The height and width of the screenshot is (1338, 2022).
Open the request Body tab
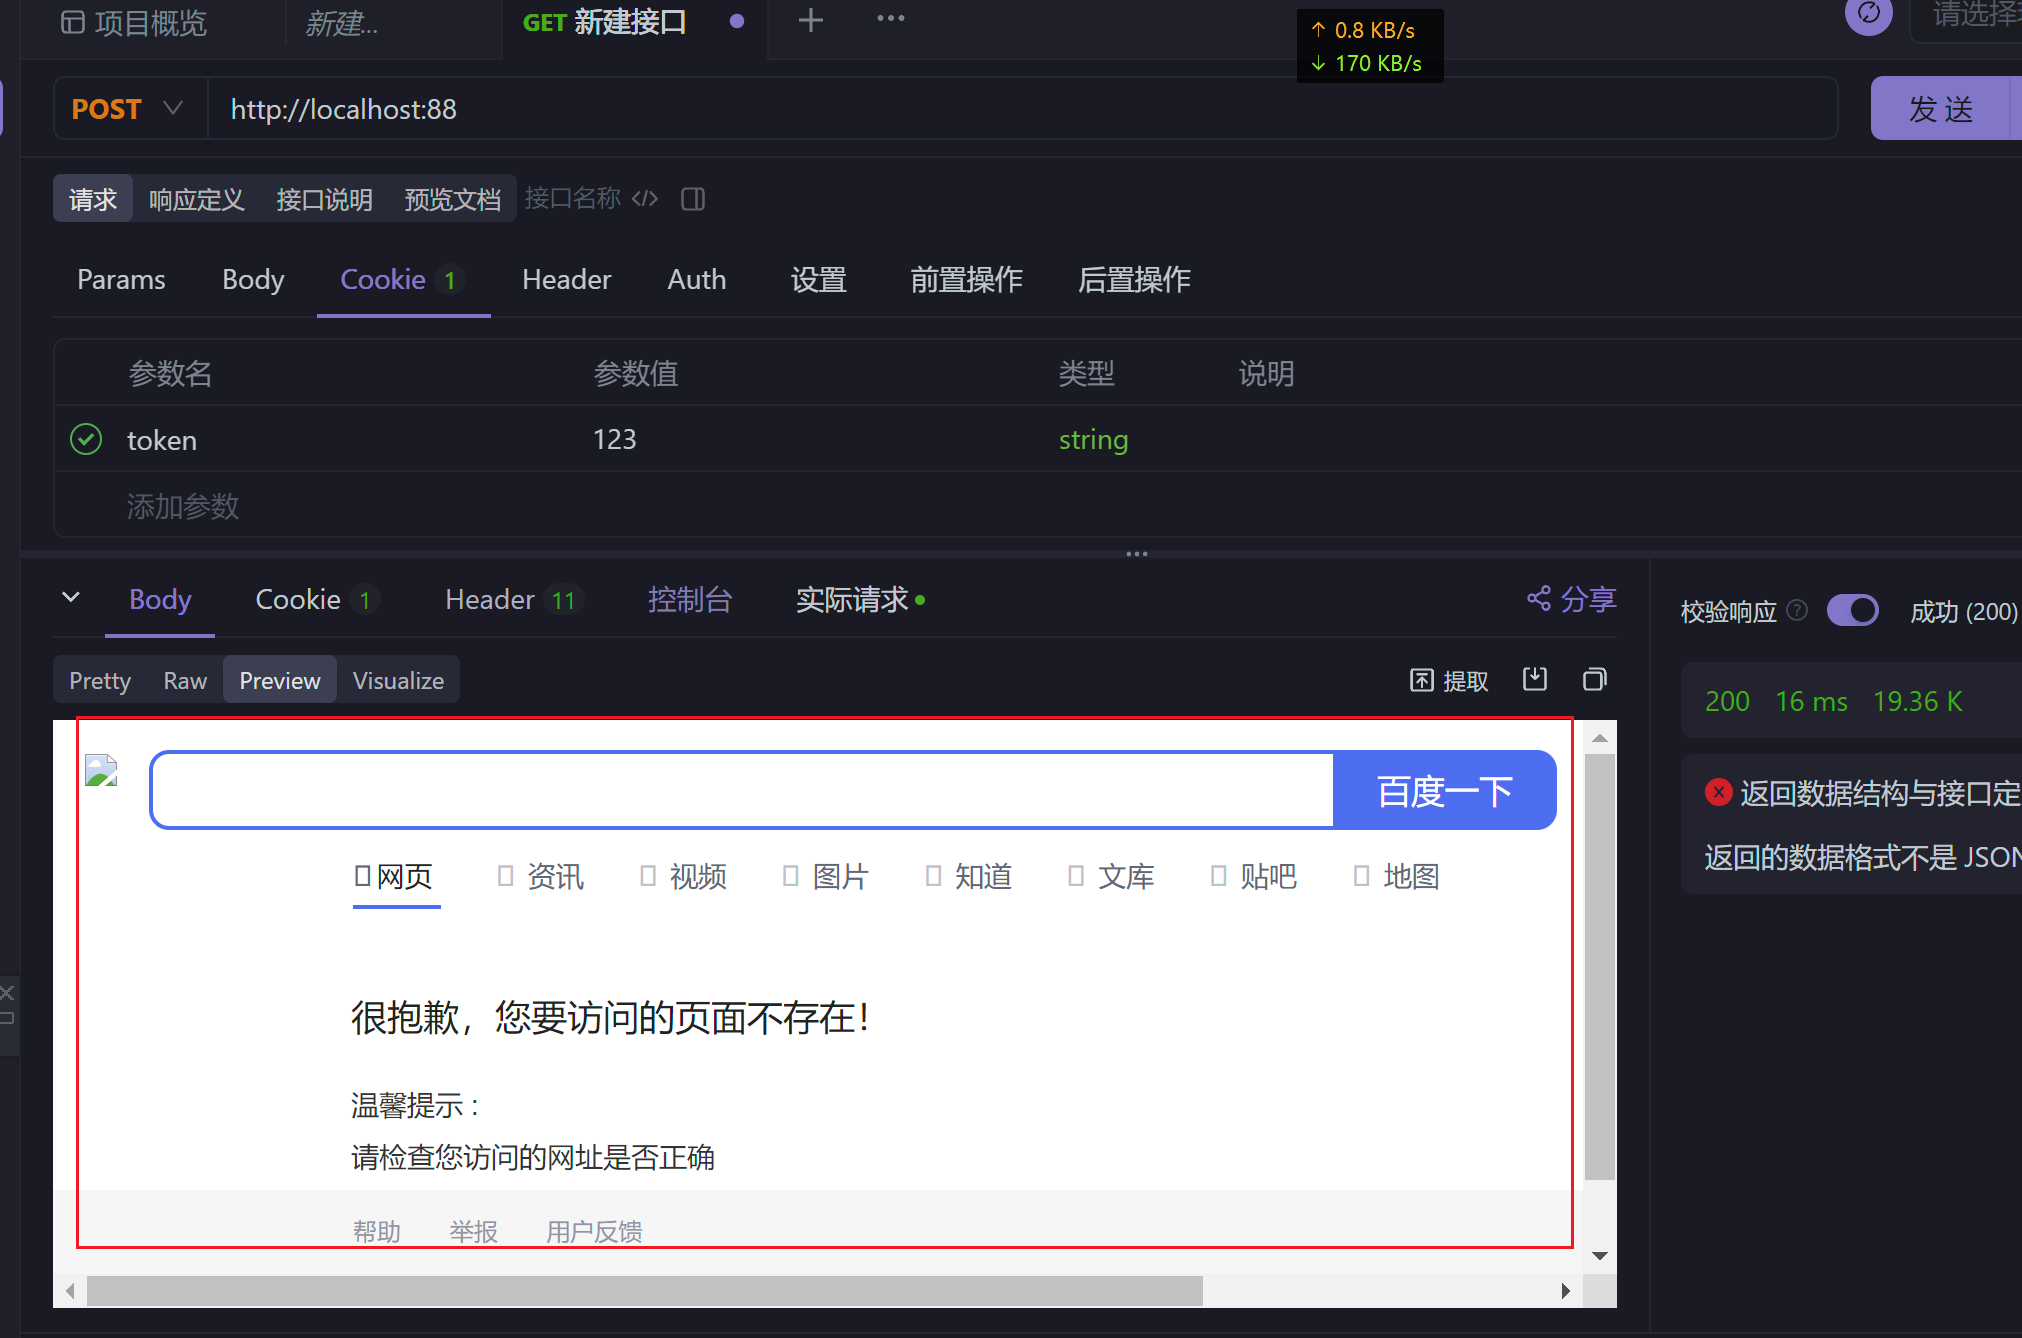pyautogui.click(x=253, y=279)
